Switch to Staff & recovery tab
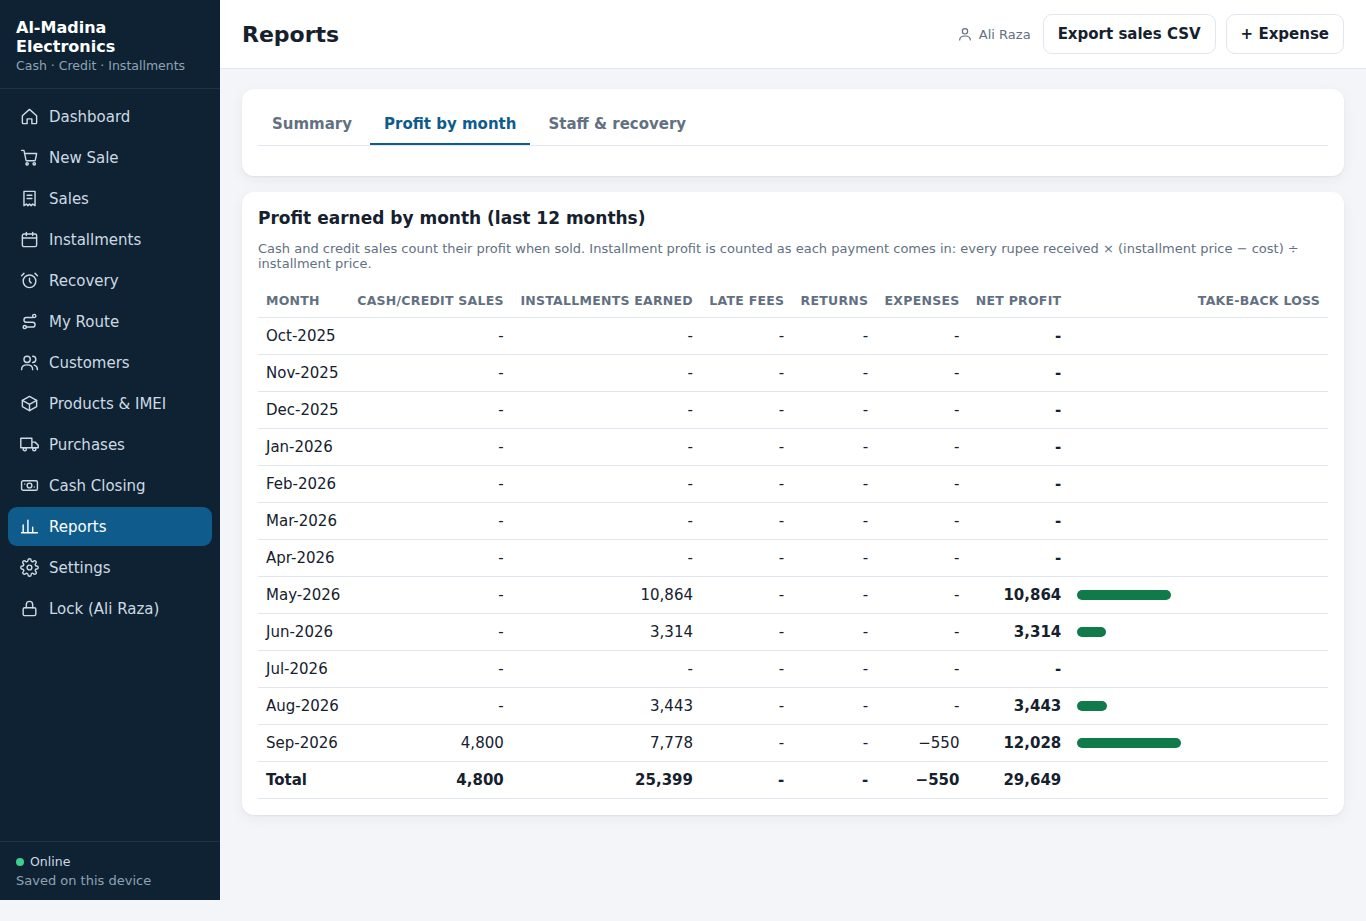This screenshot has width=1366, height=921. pyautogui.click(x=617, y=123)
